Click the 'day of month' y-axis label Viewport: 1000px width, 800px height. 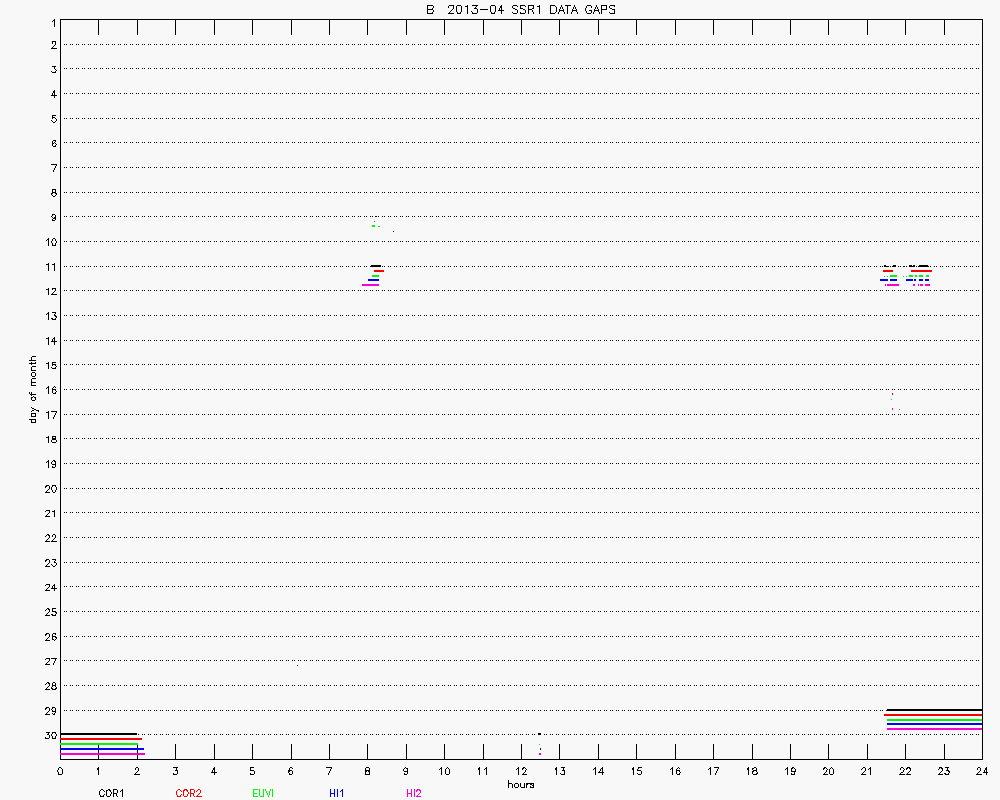(x=33, y=389)
